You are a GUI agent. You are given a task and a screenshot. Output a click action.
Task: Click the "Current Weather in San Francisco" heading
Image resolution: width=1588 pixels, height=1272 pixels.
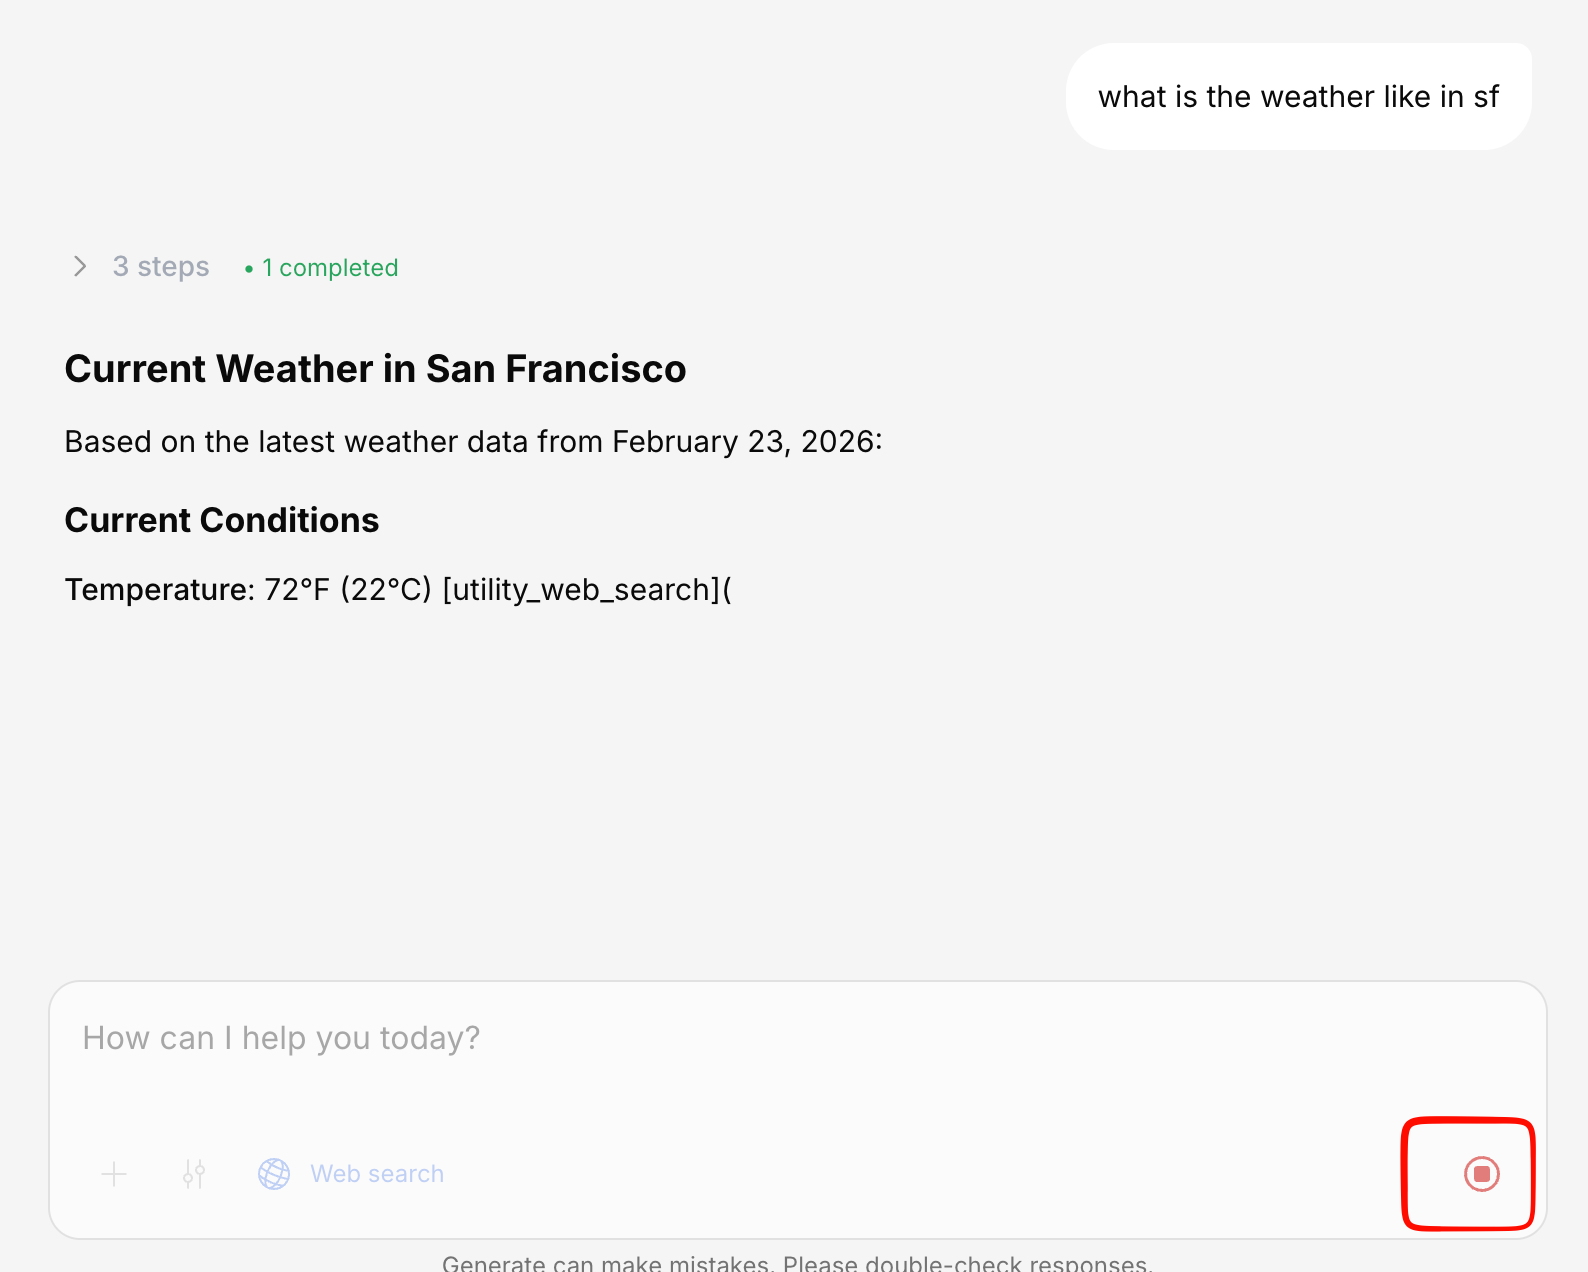(x=375, y=369)
